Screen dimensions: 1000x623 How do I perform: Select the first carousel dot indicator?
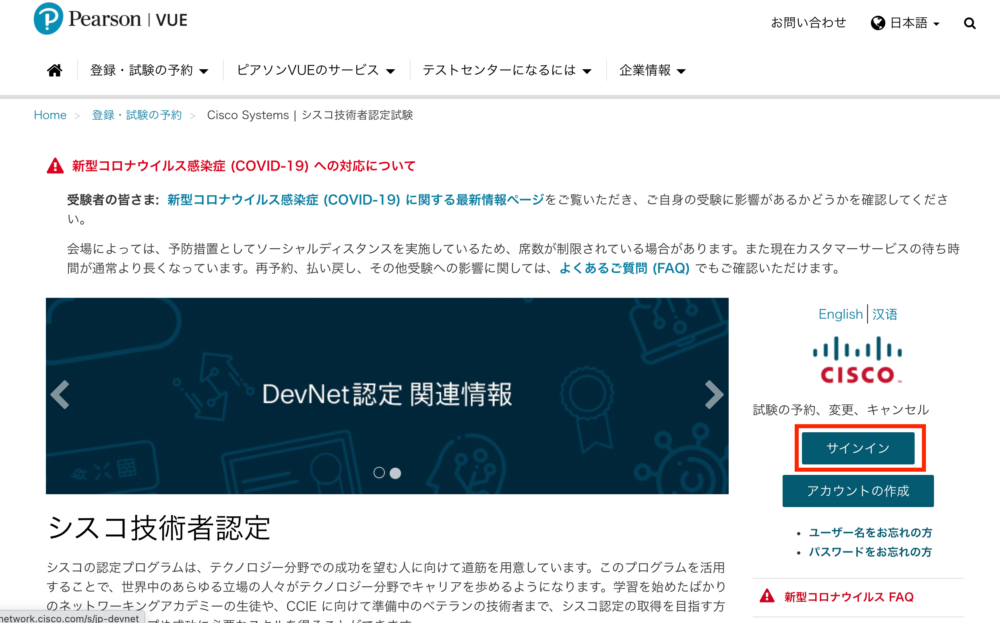379,473
